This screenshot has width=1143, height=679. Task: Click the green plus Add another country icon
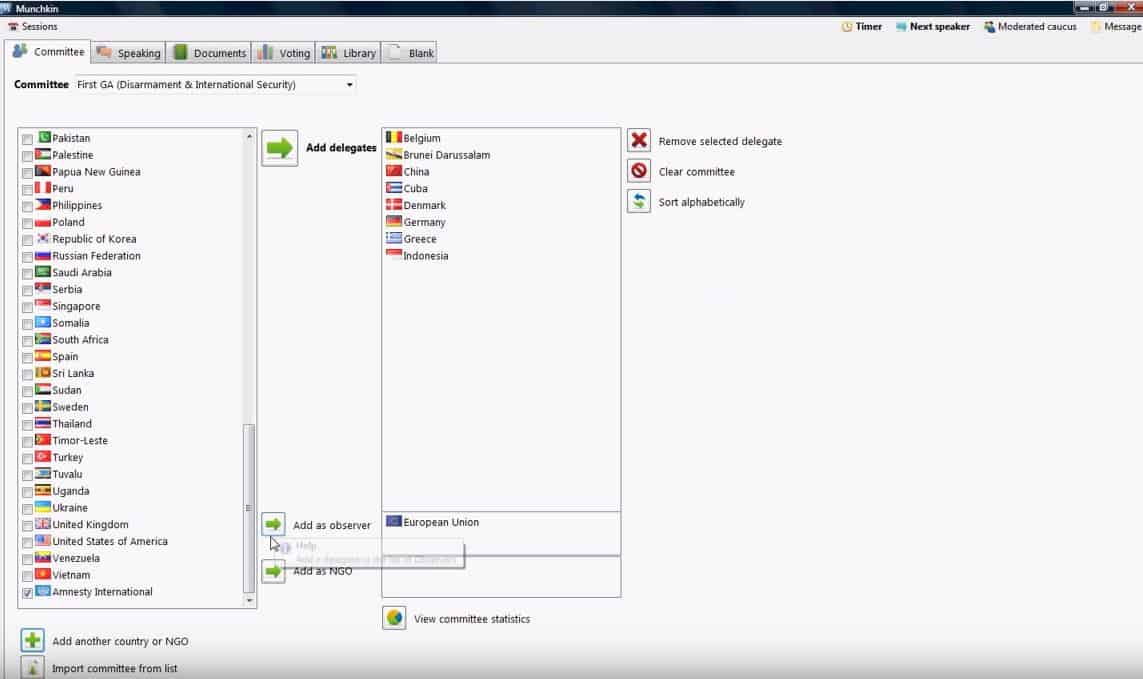[x=33, y=641]
